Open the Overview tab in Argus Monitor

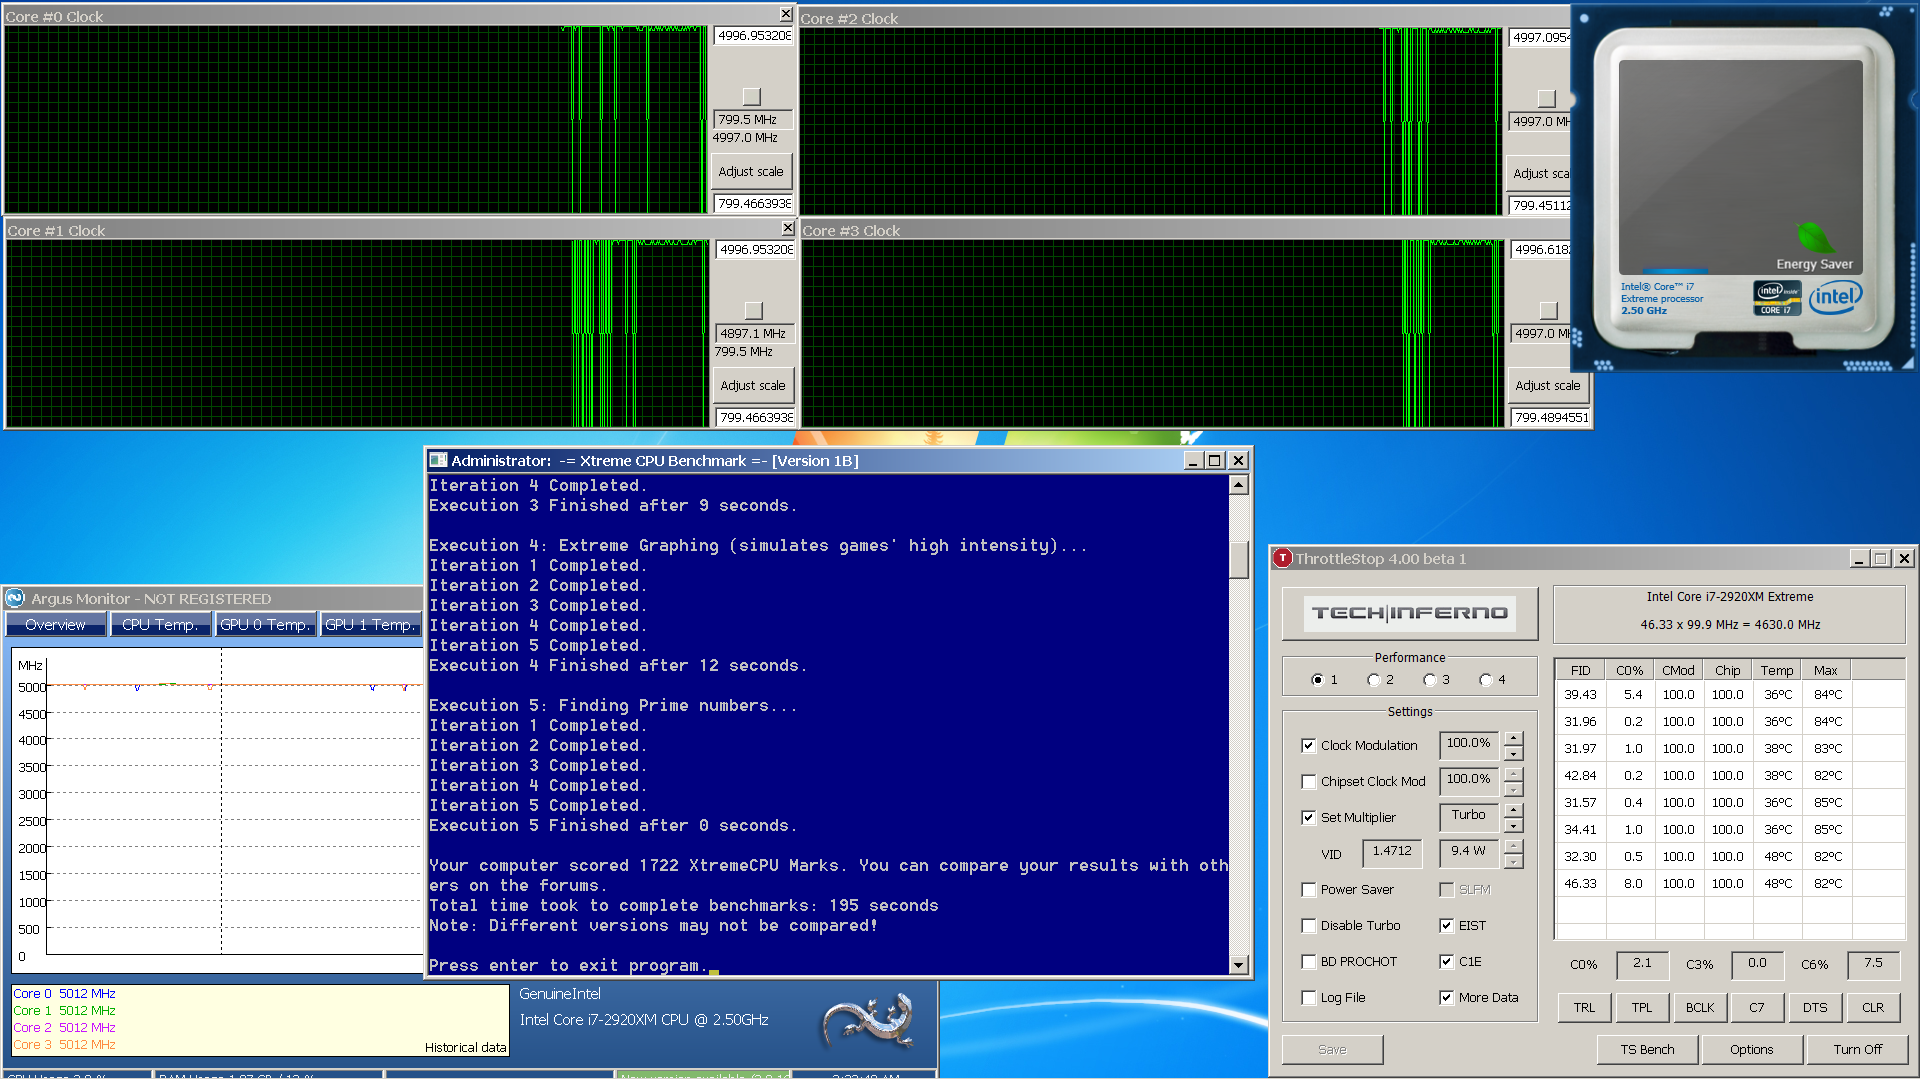[x=56, y=625]
